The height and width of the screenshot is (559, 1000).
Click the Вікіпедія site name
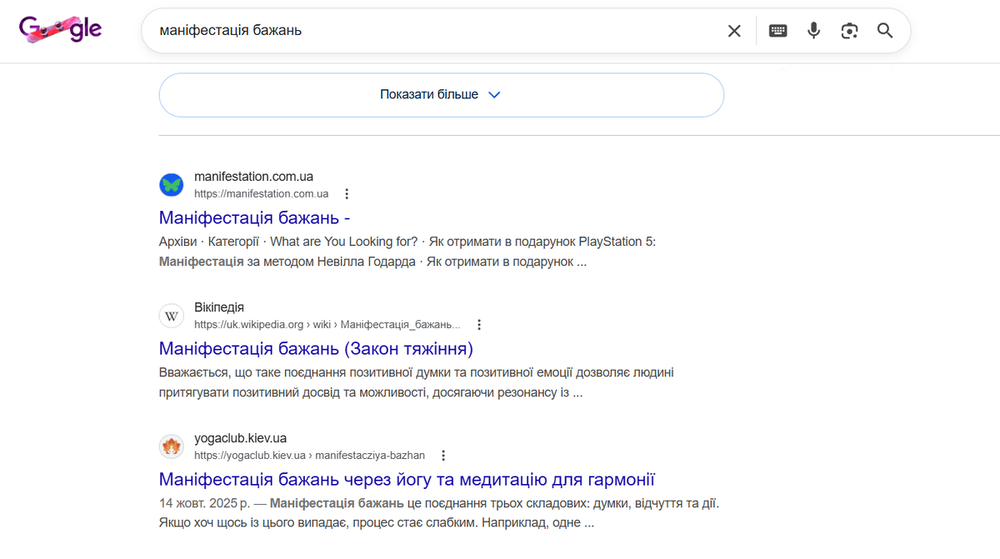(x=219, y=307)
